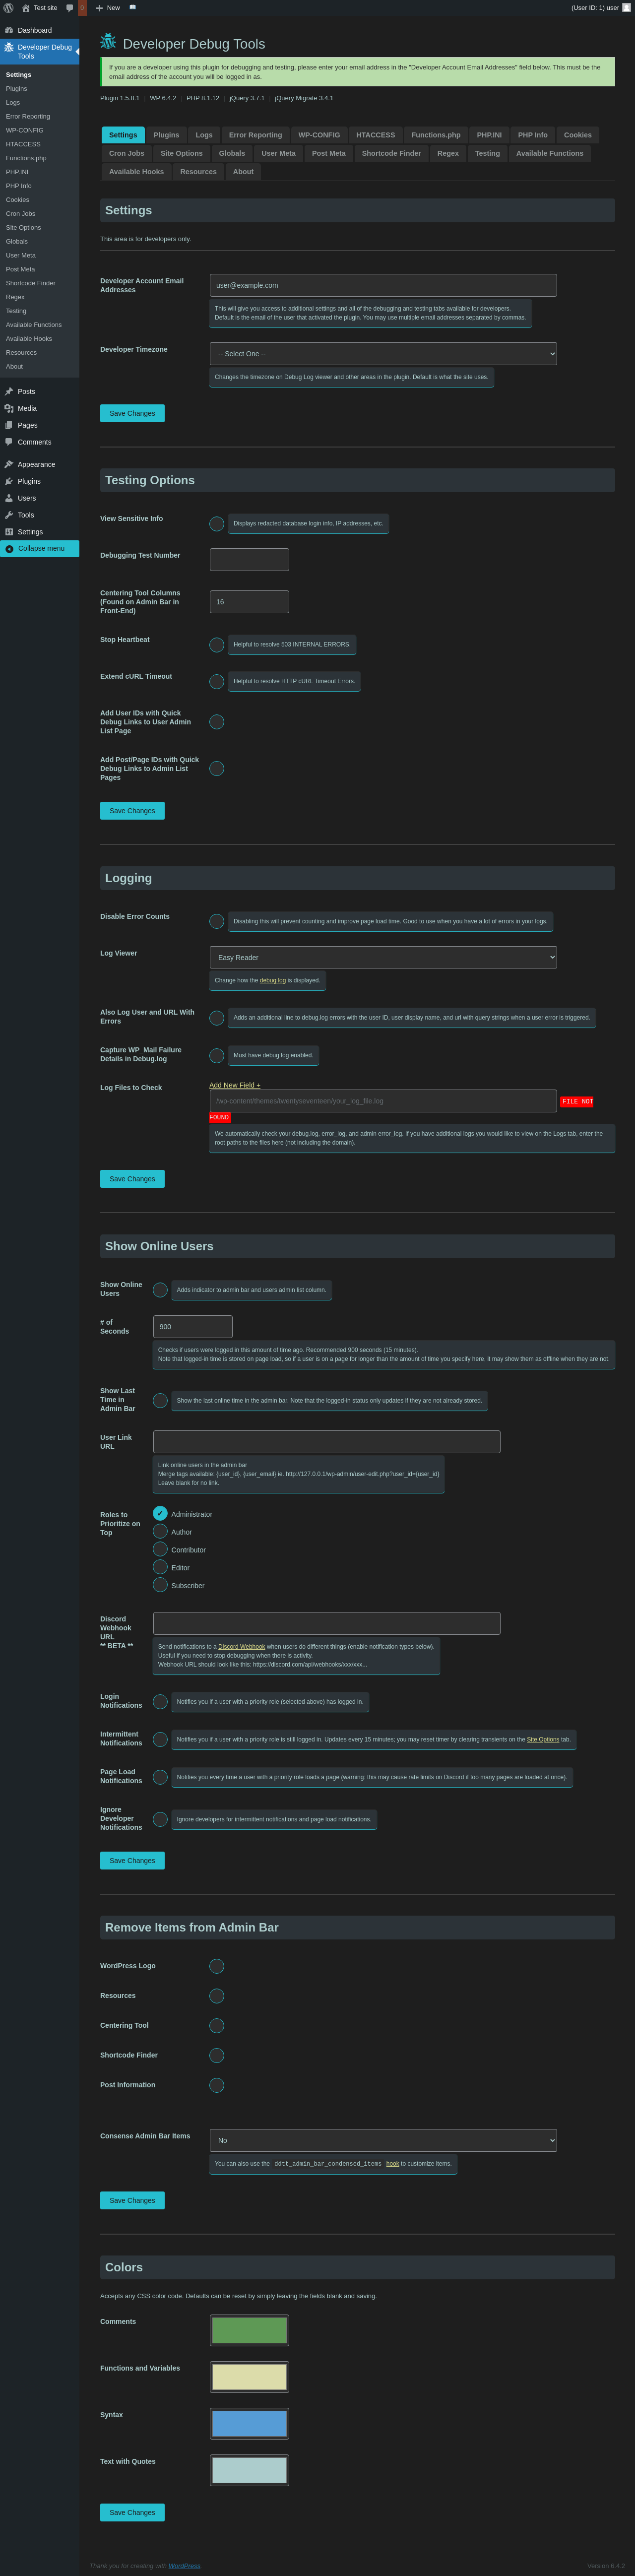
Task: Click the Appearance brush icon
Action: 9,464
